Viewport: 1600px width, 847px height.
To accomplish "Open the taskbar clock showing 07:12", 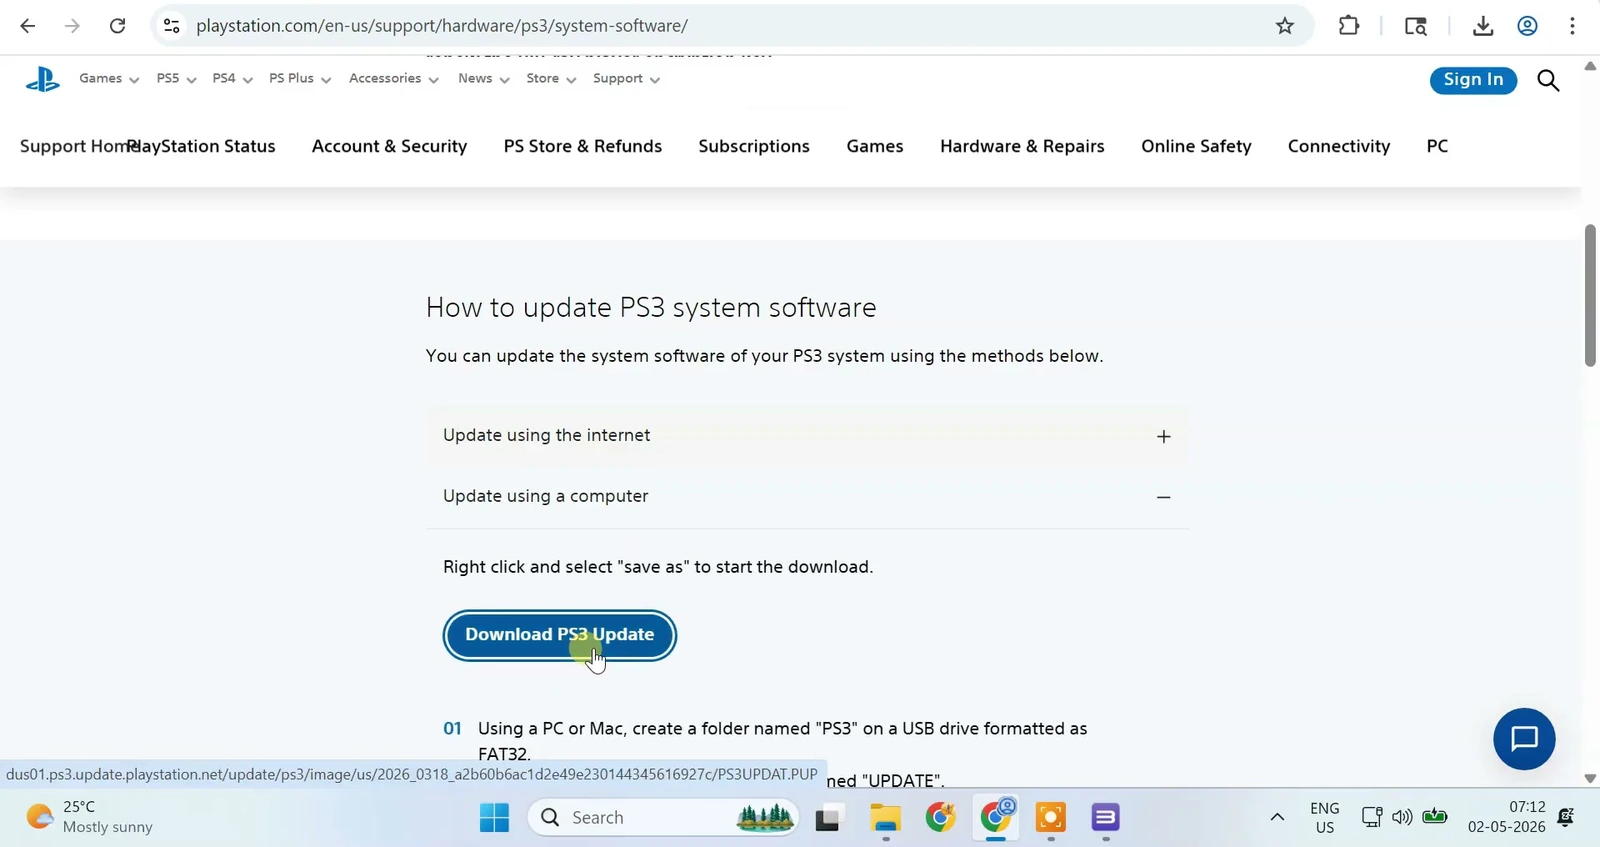I will [1507, 817].
